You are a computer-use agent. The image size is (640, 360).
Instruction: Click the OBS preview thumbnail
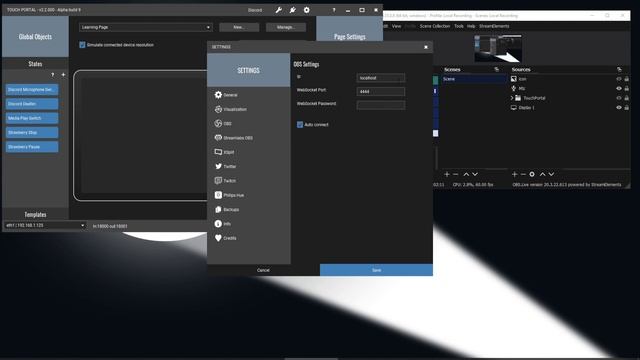498,49
